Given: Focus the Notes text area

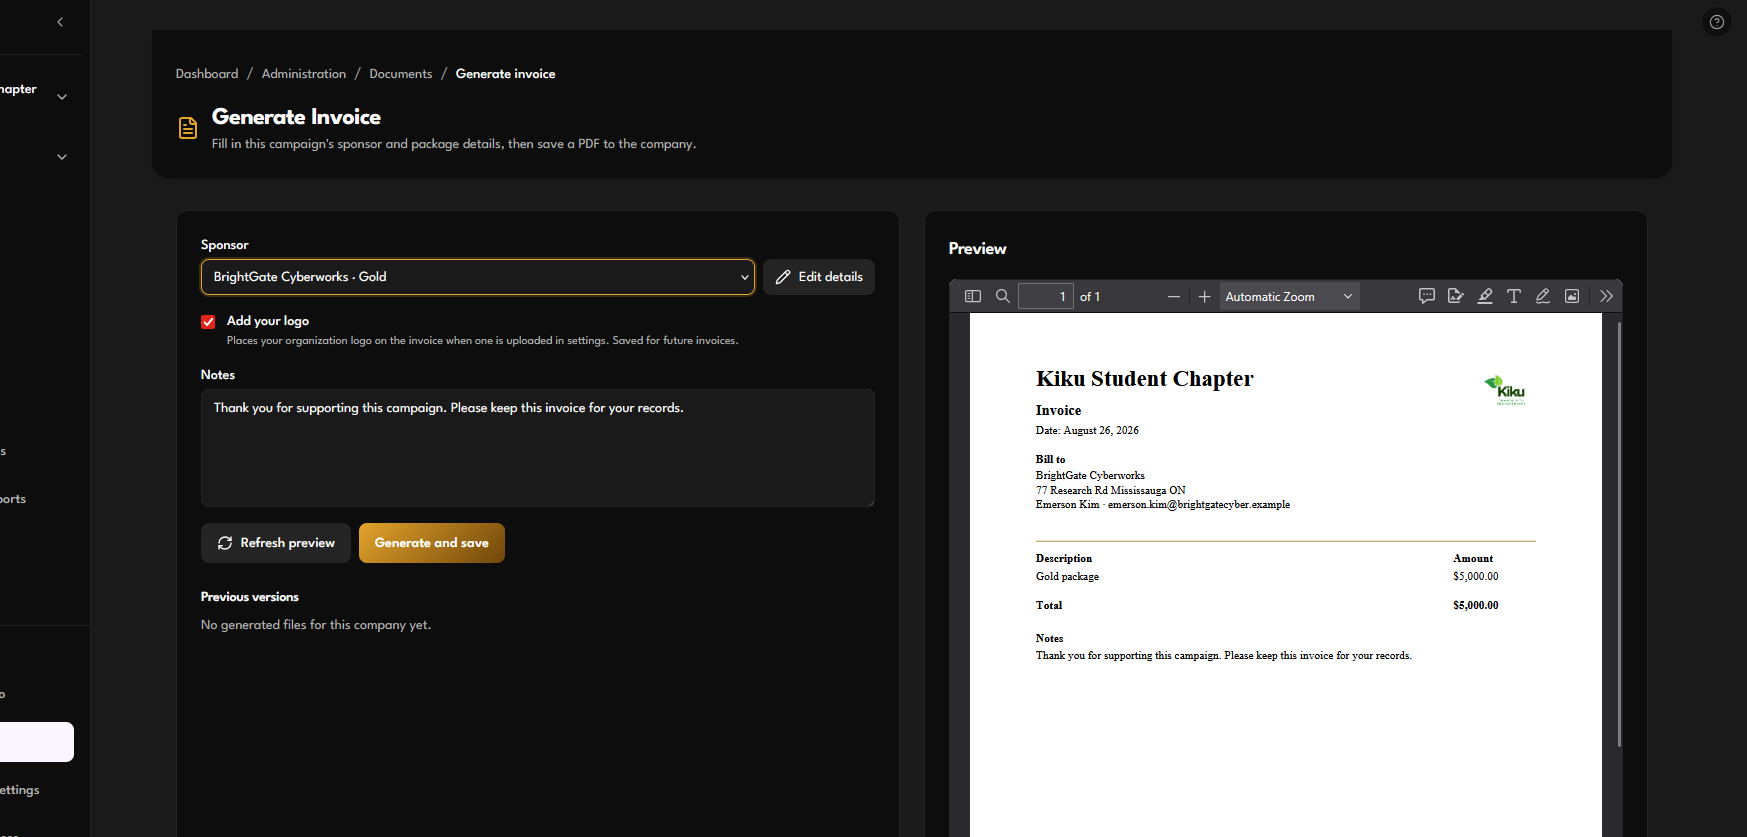Looking at the screenshot, I should [x=538, y=448].
